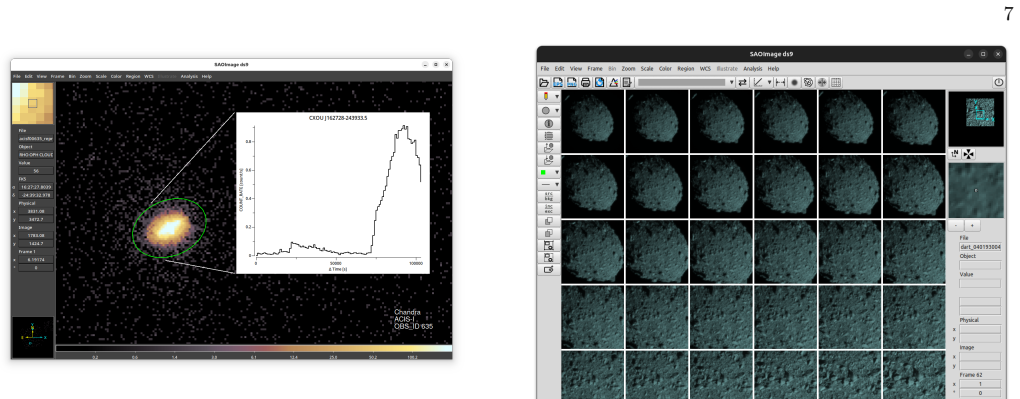Click the Object field in left ds9 panel

[35, 154]
